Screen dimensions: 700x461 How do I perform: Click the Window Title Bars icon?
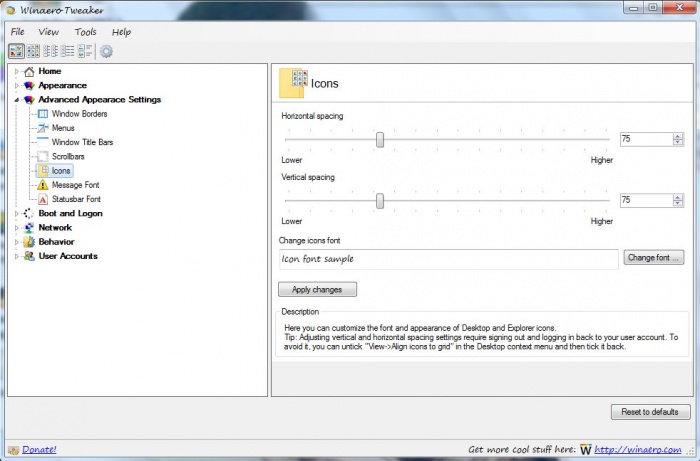[43, 142]
